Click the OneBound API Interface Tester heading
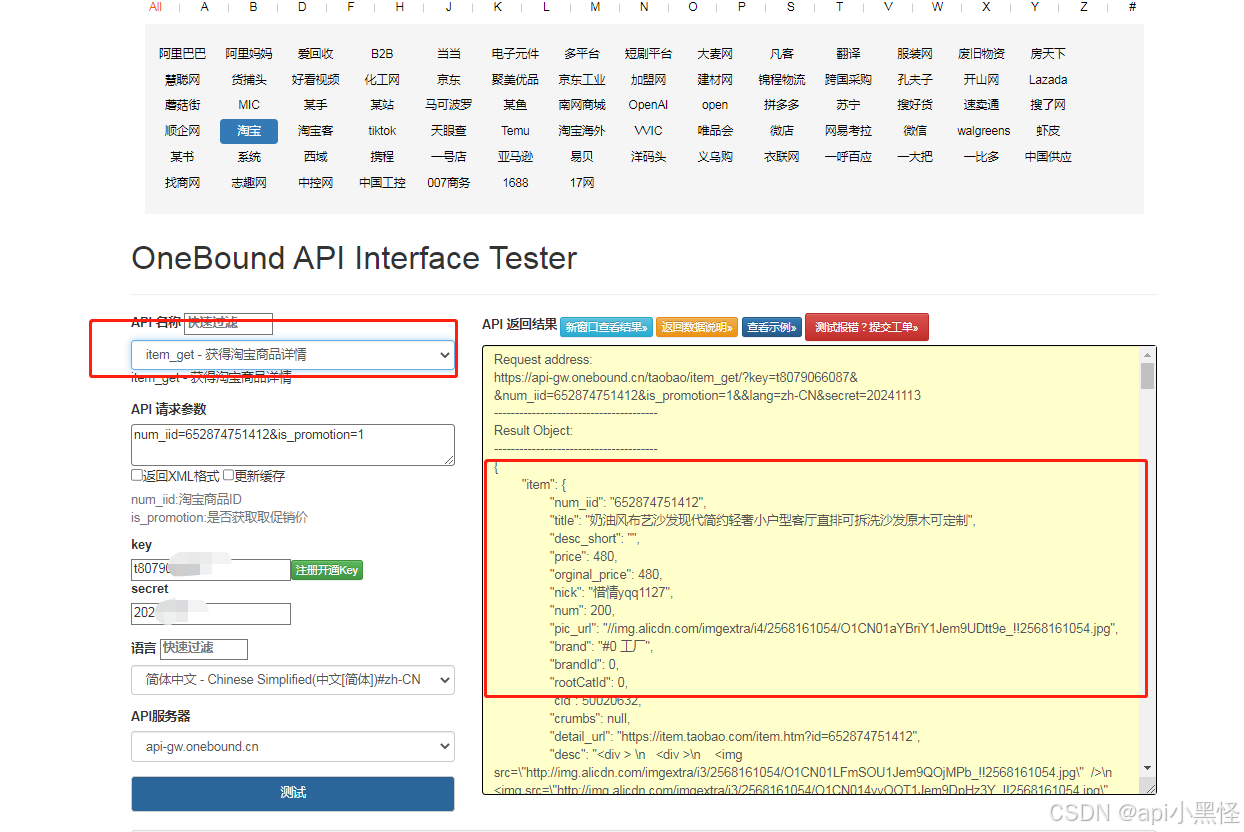Screen dimensions: 1244x832 (354, 258)
